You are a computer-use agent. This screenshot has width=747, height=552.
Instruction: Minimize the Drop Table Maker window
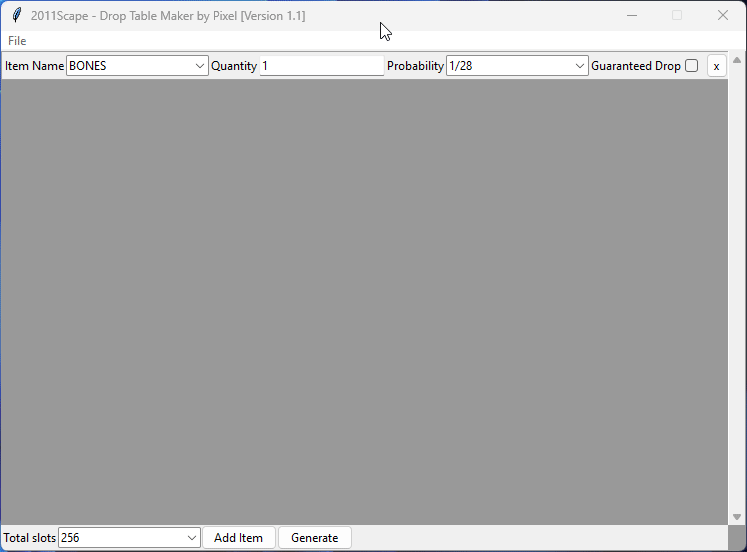coord(632,15)
